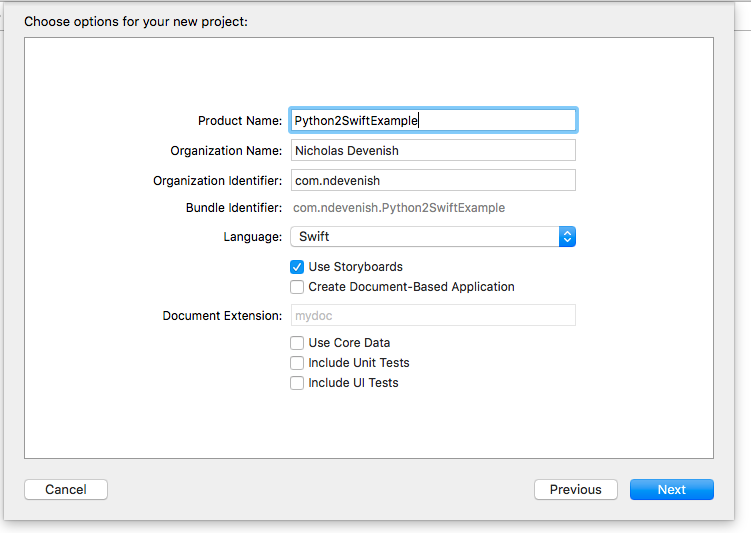Uncheck Use Storyboards checkbox

[x=297, y=267]
